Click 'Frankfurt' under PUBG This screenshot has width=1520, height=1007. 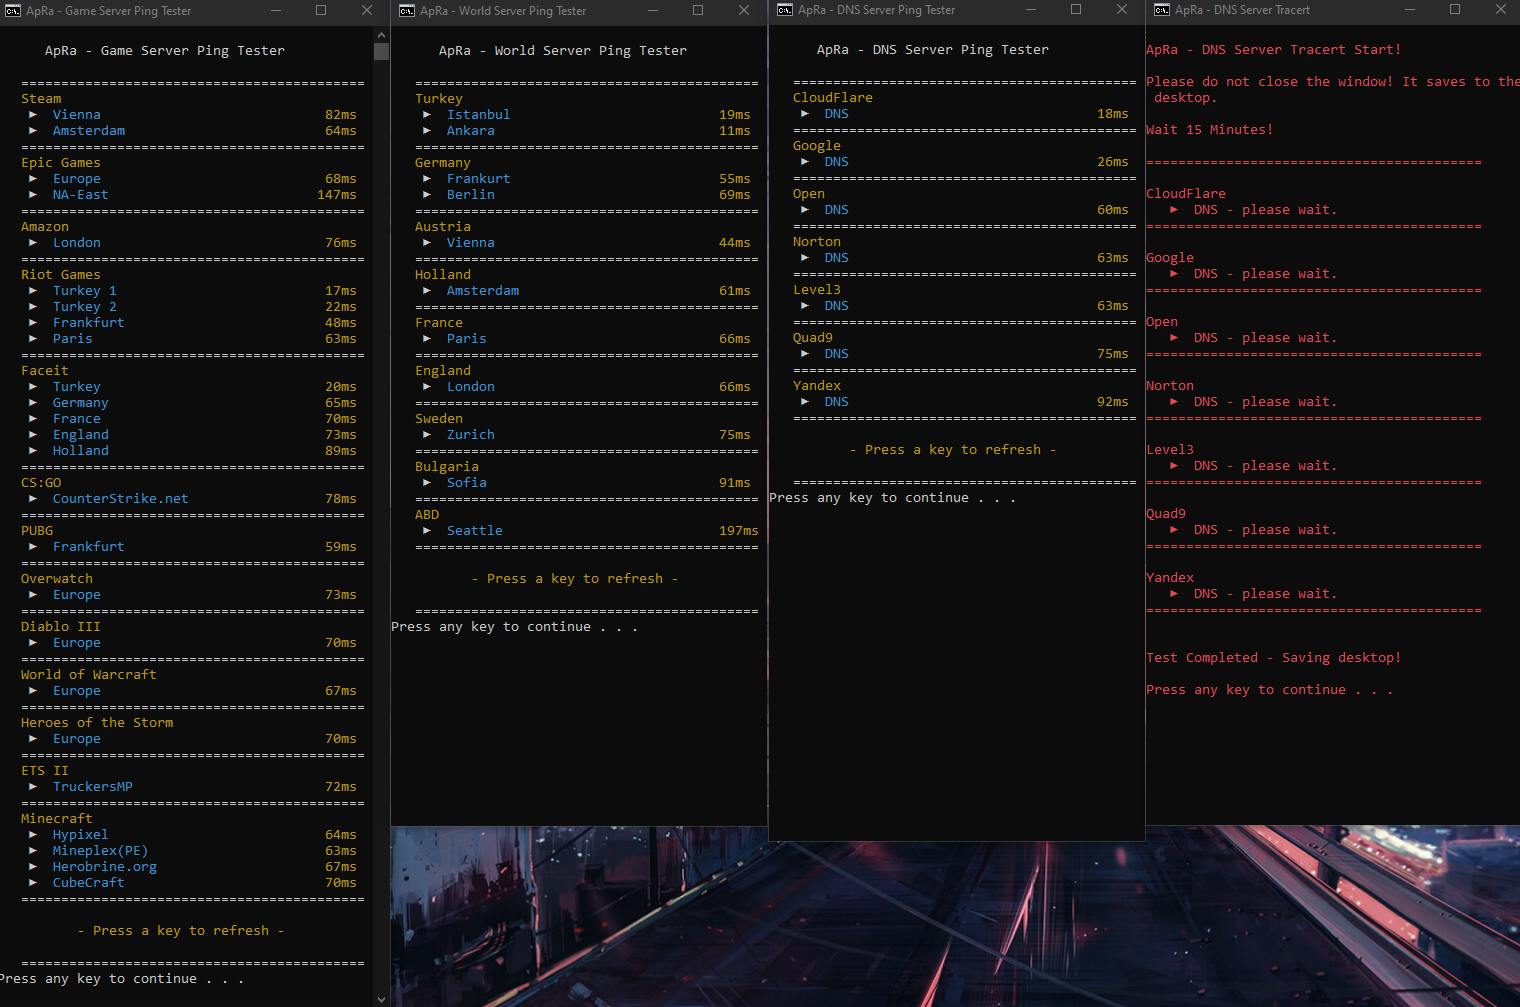[x=89, y=547]
